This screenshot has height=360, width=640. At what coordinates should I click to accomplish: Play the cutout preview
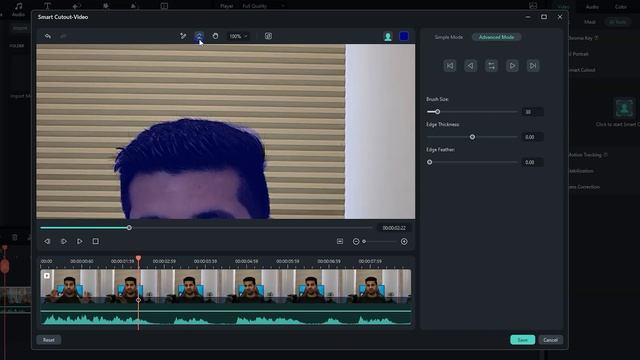pyautogui.click(x=80, y=241)
